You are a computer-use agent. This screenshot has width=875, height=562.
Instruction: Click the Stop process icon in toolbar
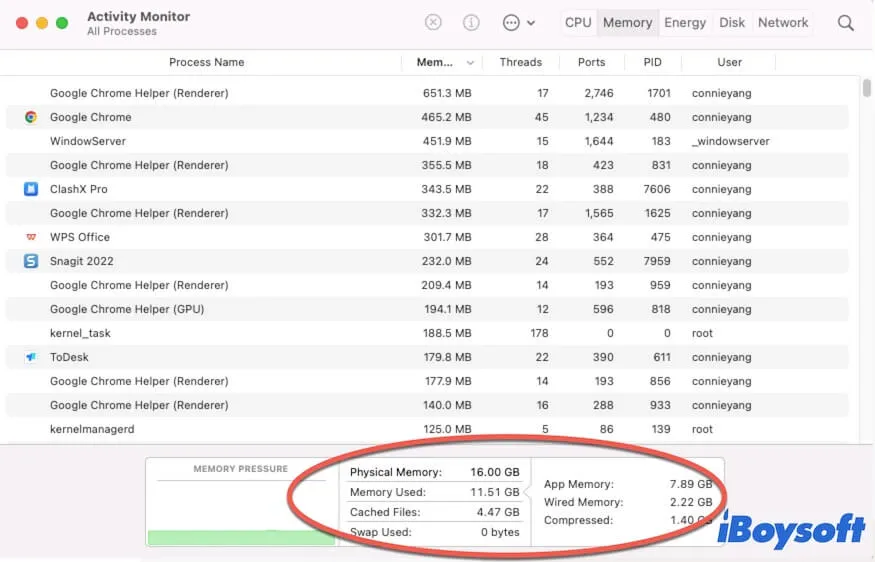(433, 22)
